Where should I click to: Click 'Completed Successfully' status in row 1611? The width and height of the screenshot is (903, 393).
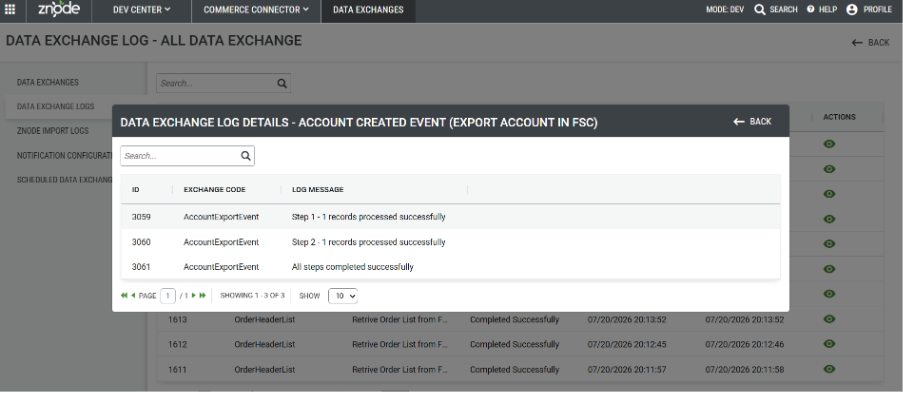pos(514,369)
